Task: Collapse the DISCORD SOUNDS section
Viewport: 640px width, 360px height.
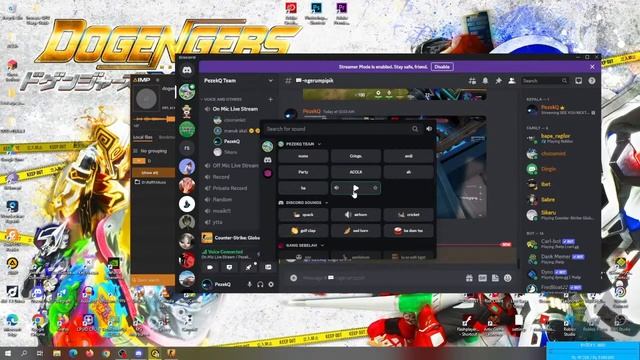Action: pos(304,202)
